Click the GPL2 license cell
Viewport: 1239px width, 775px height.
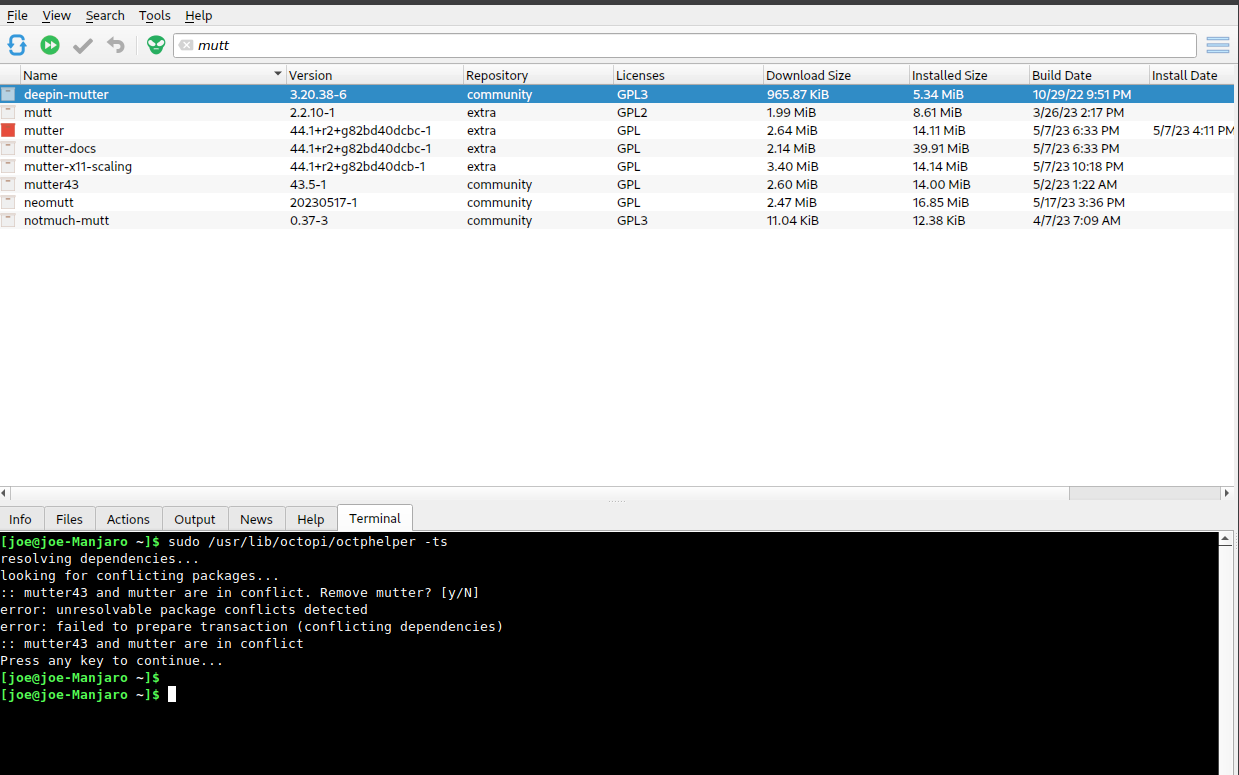coord(632,112)
